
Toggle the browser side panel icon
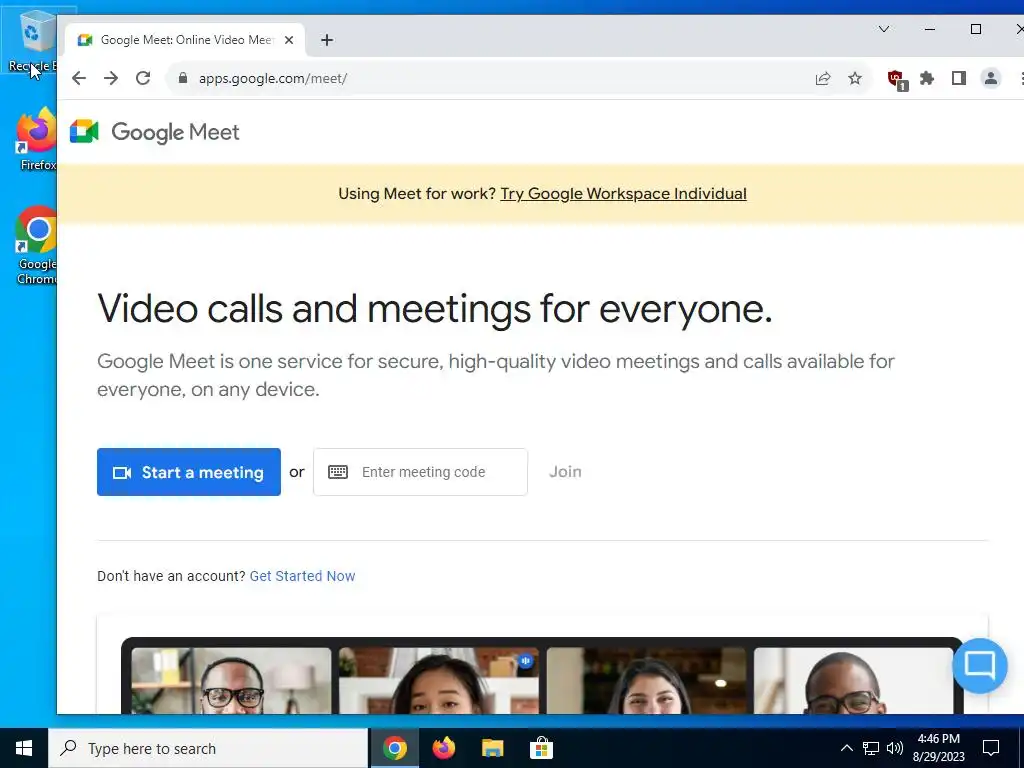coord(959,78)
